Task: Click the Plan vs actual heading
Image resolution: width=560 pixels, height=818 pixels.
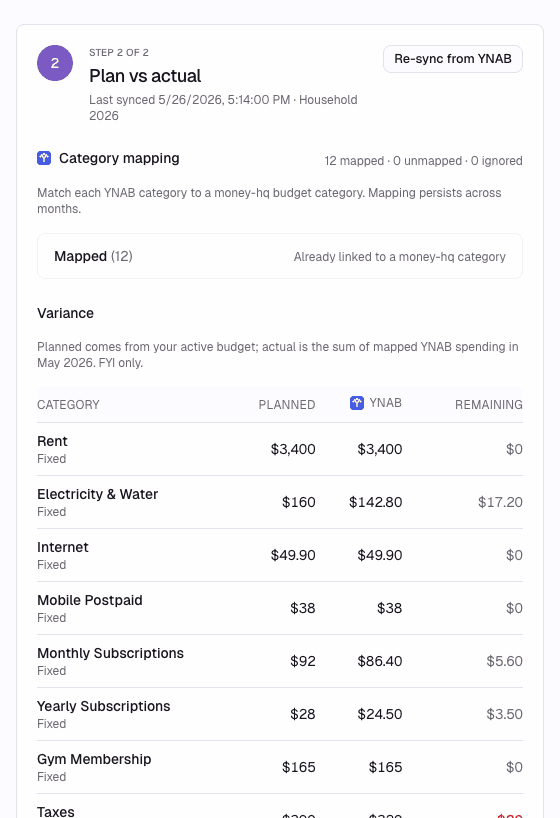Action: coord(145,76)
